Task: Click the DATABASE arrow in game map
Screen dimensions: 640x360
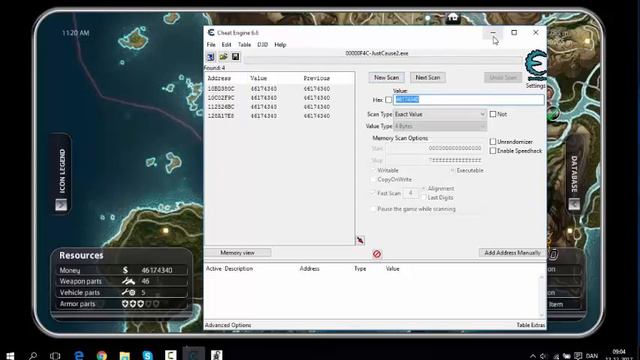Action: 574,204
